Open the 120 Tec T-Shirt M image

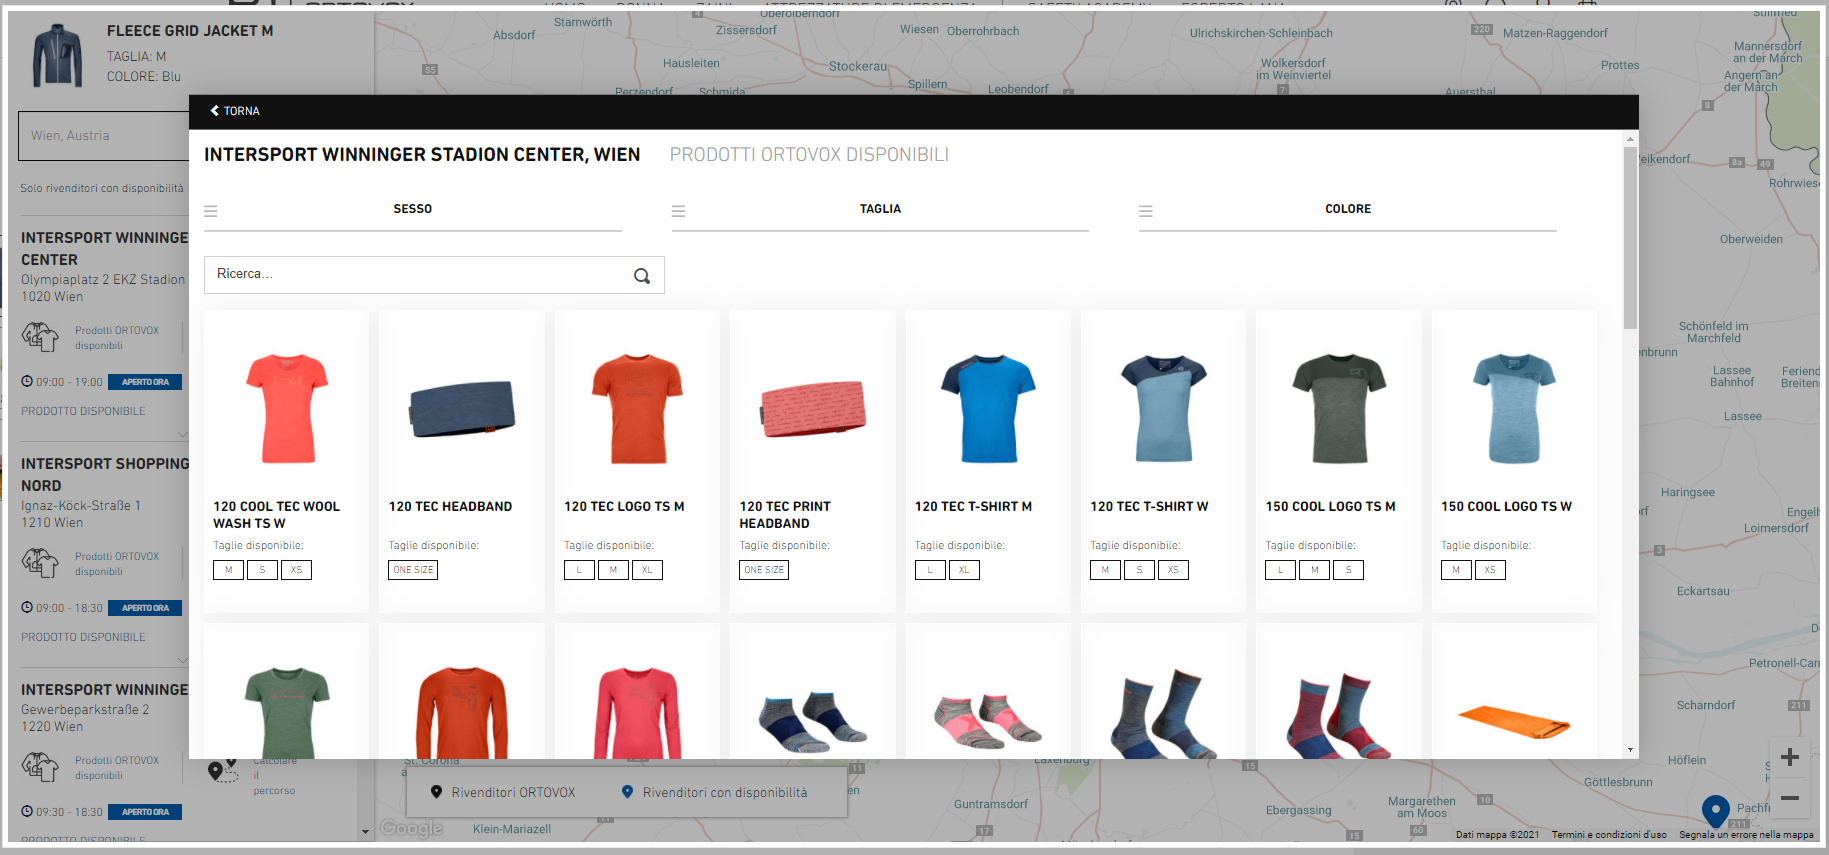pyautogui.click(x=988, y=408)
